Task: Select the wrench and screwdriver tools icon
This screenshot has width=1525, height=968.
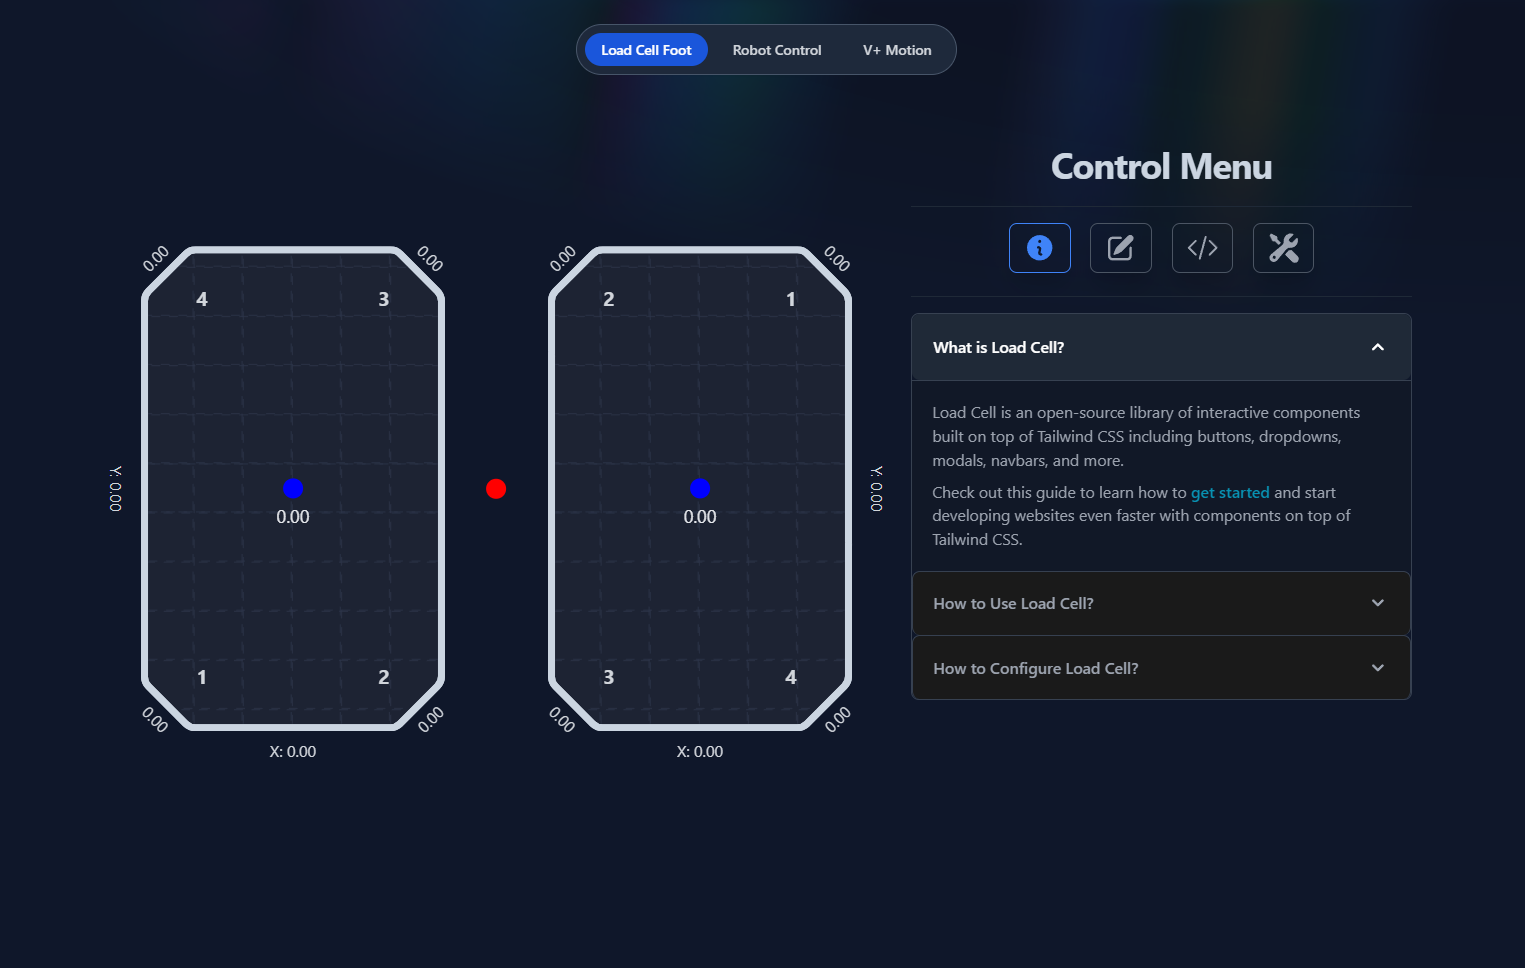Action: tap(1283, 248)
